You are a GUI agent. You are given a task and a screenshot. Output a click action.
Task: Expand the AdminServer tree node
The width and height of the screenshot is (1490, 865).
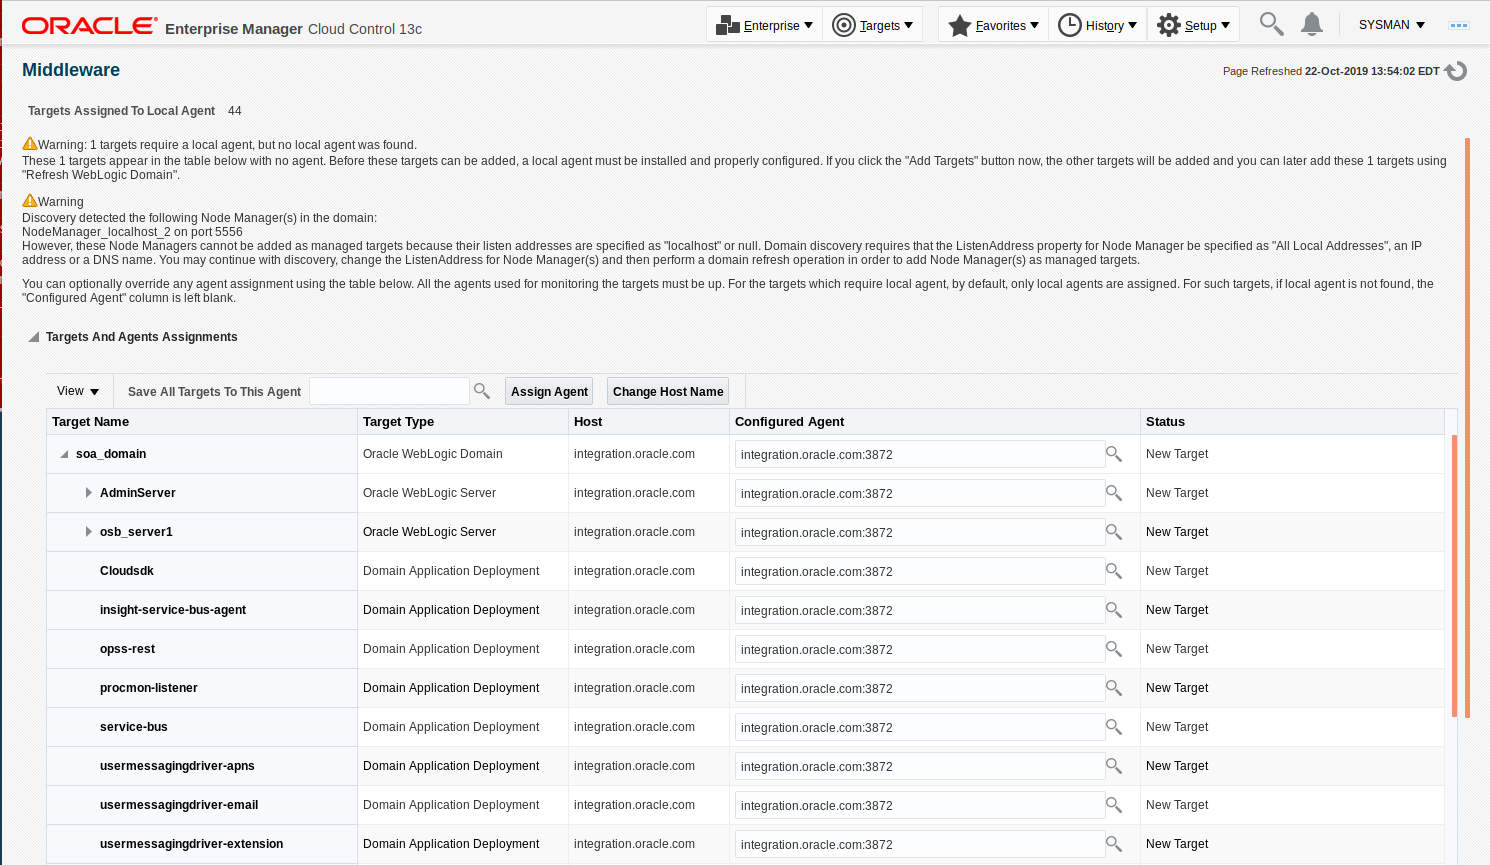89,493
